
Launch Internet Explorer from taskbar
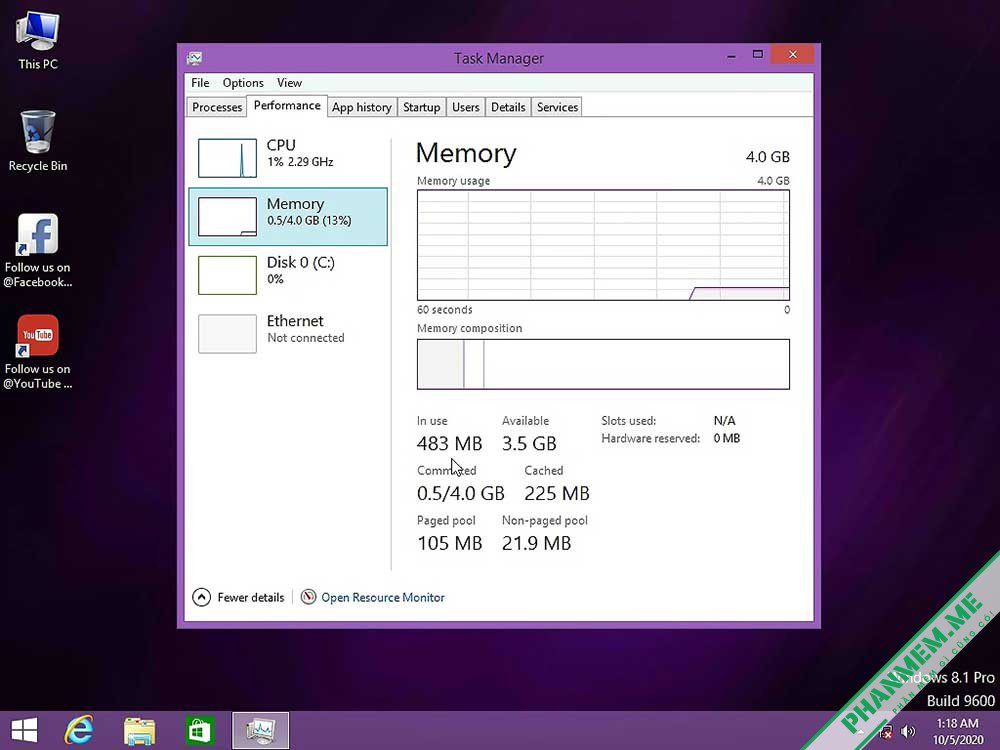tap(79, 730)
